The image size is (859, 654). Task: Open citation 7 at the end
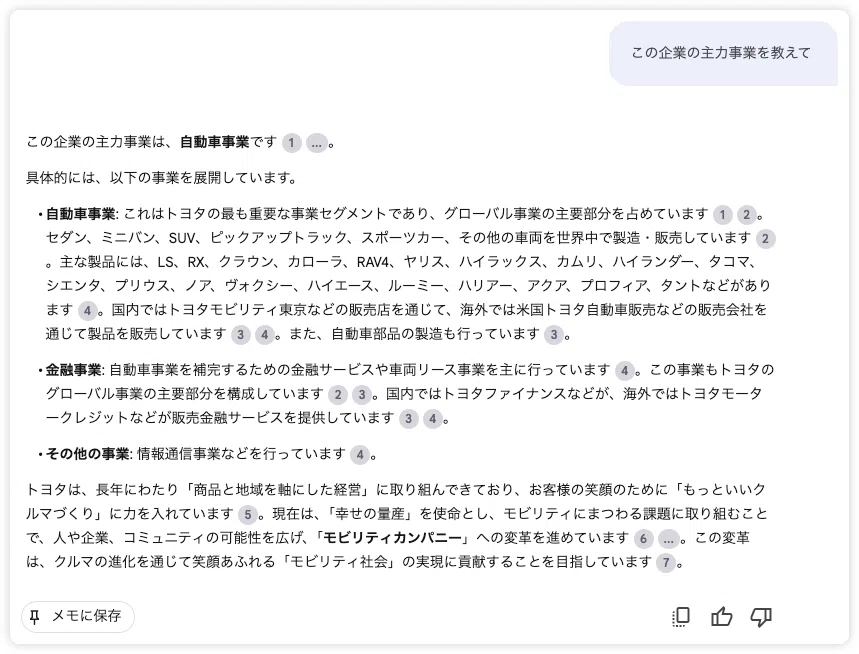point(666,563)
